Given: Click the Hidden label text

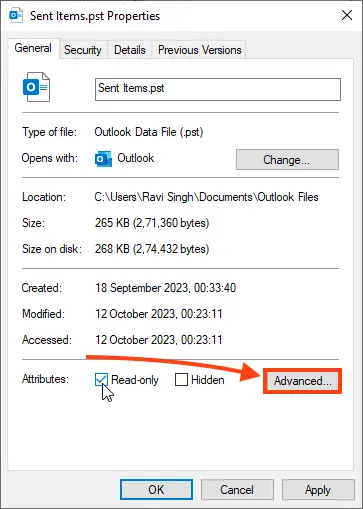Looking at the screenshot, I should coord(208,380).
